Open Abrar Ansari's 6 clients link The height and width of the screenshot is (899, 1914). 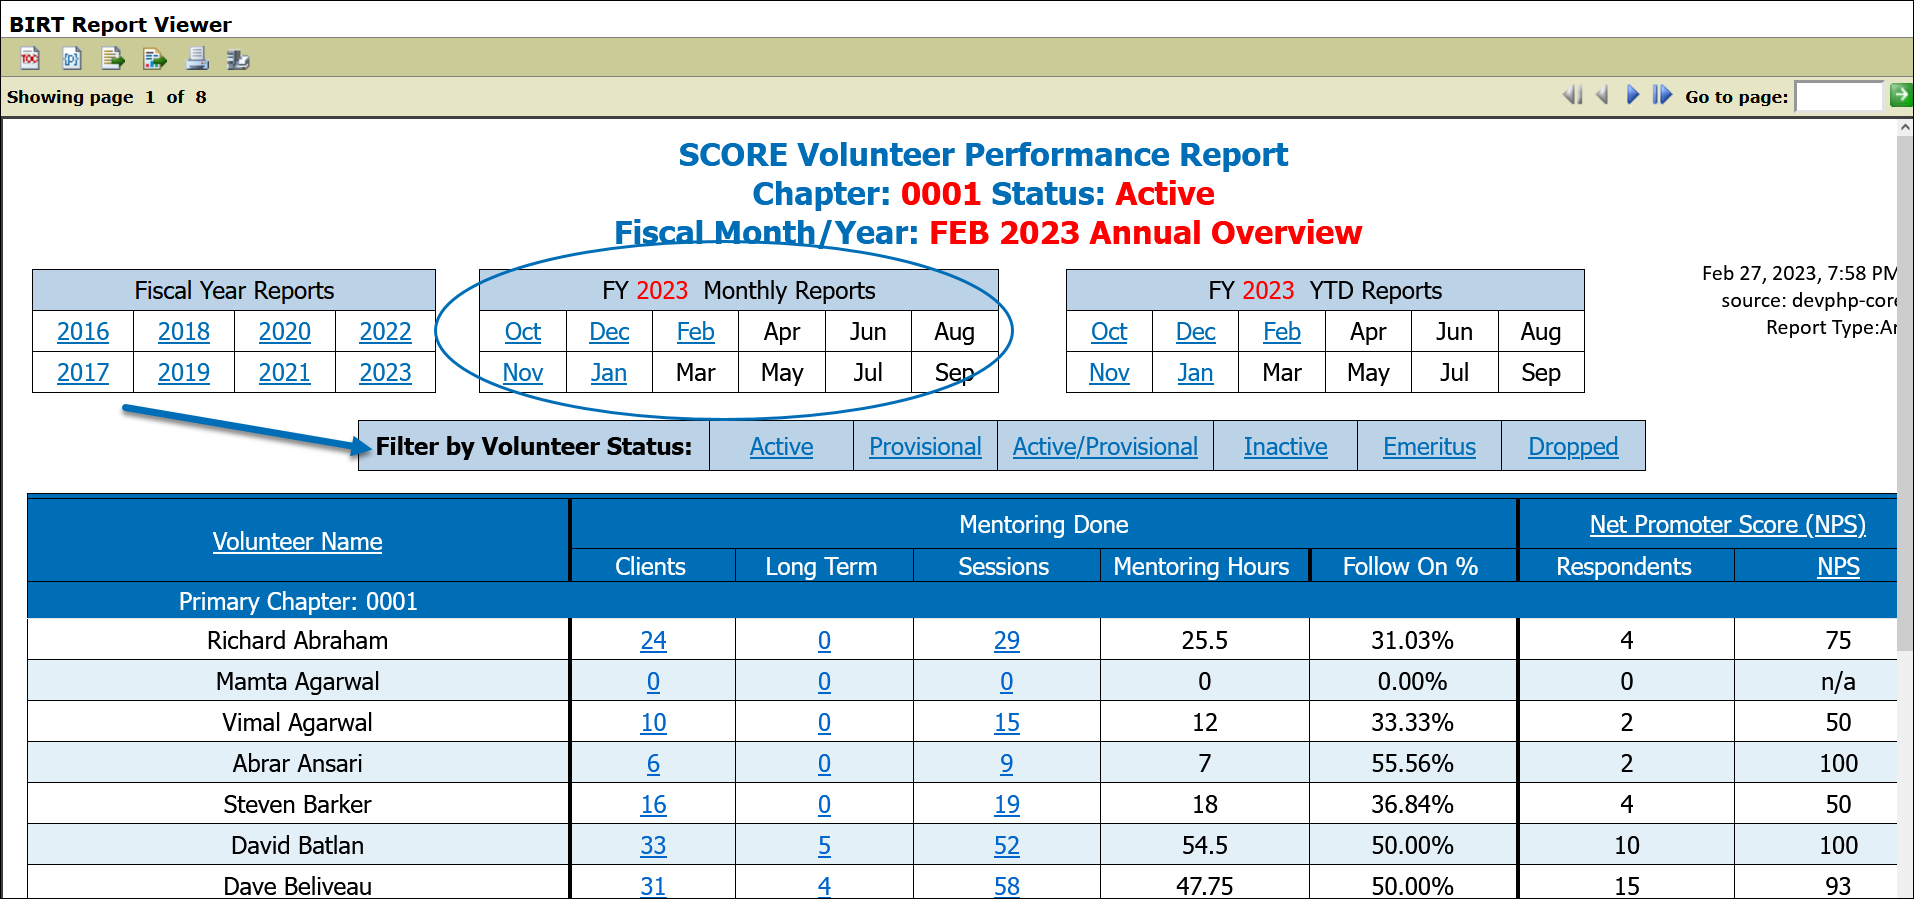point(653,764)
